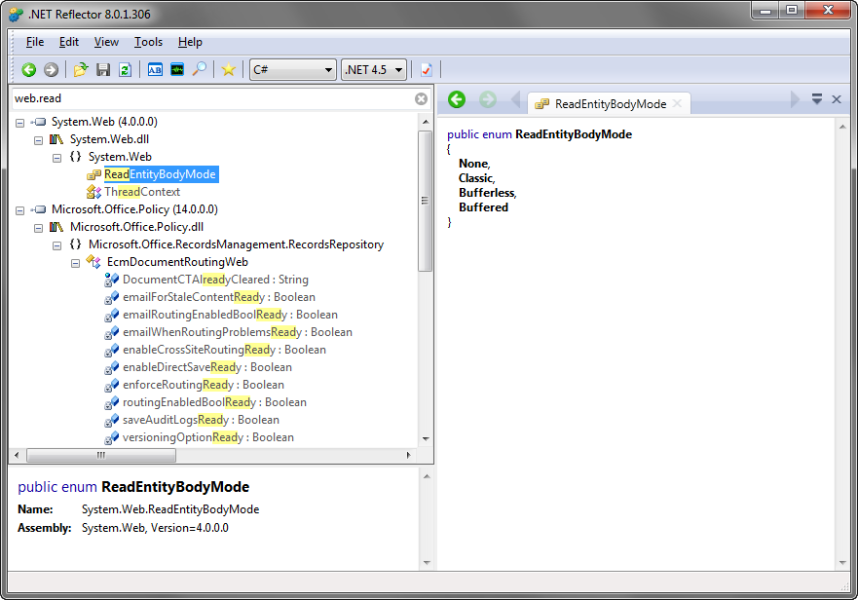The width and height of the screenshot is (858, 600).
Task: Click the Save floppy disk icon
Action: (103, 69)
